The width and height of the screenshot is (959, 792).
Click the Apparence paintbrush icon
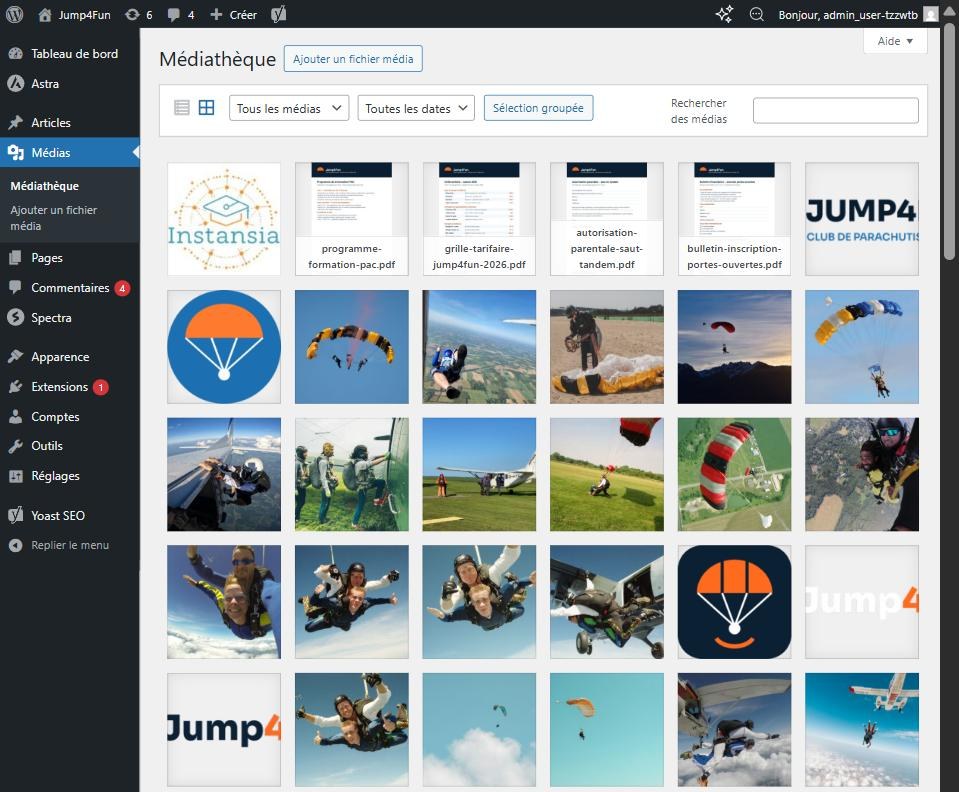click(16, 357)
